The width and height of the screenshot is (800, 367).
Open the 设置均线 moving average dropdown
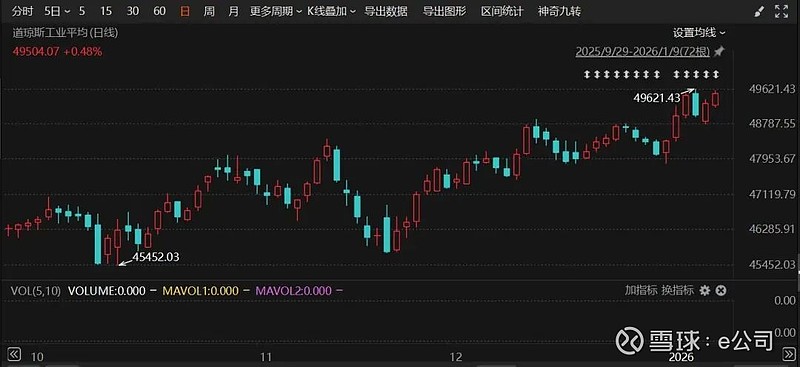[x=699, y=33]
